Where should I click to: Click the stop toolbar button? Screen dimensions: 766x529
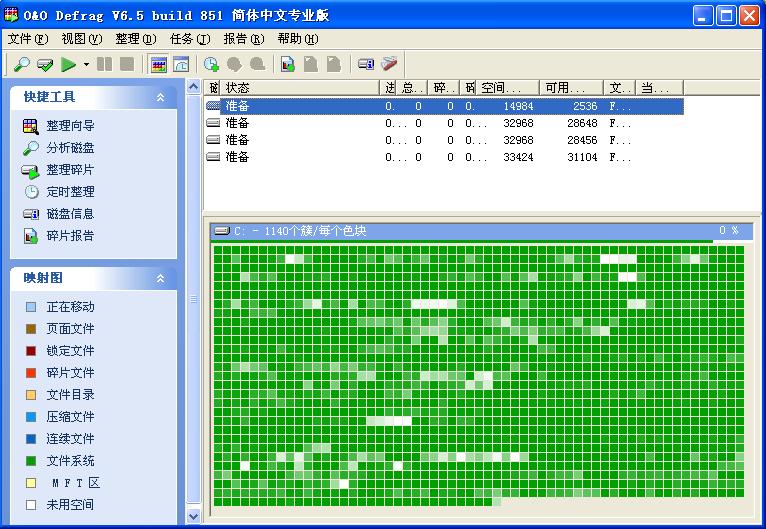(x=127, y=64)
